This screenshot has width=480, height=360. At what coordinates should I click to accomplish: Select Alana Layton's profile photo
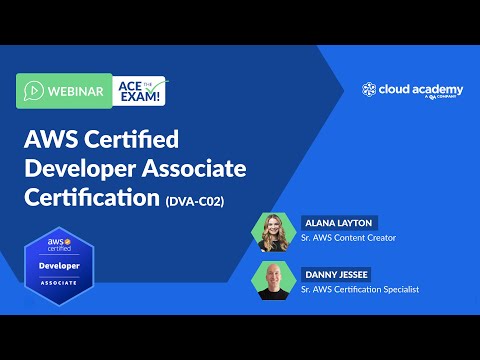pyautogui.click(x=274, y=232)
